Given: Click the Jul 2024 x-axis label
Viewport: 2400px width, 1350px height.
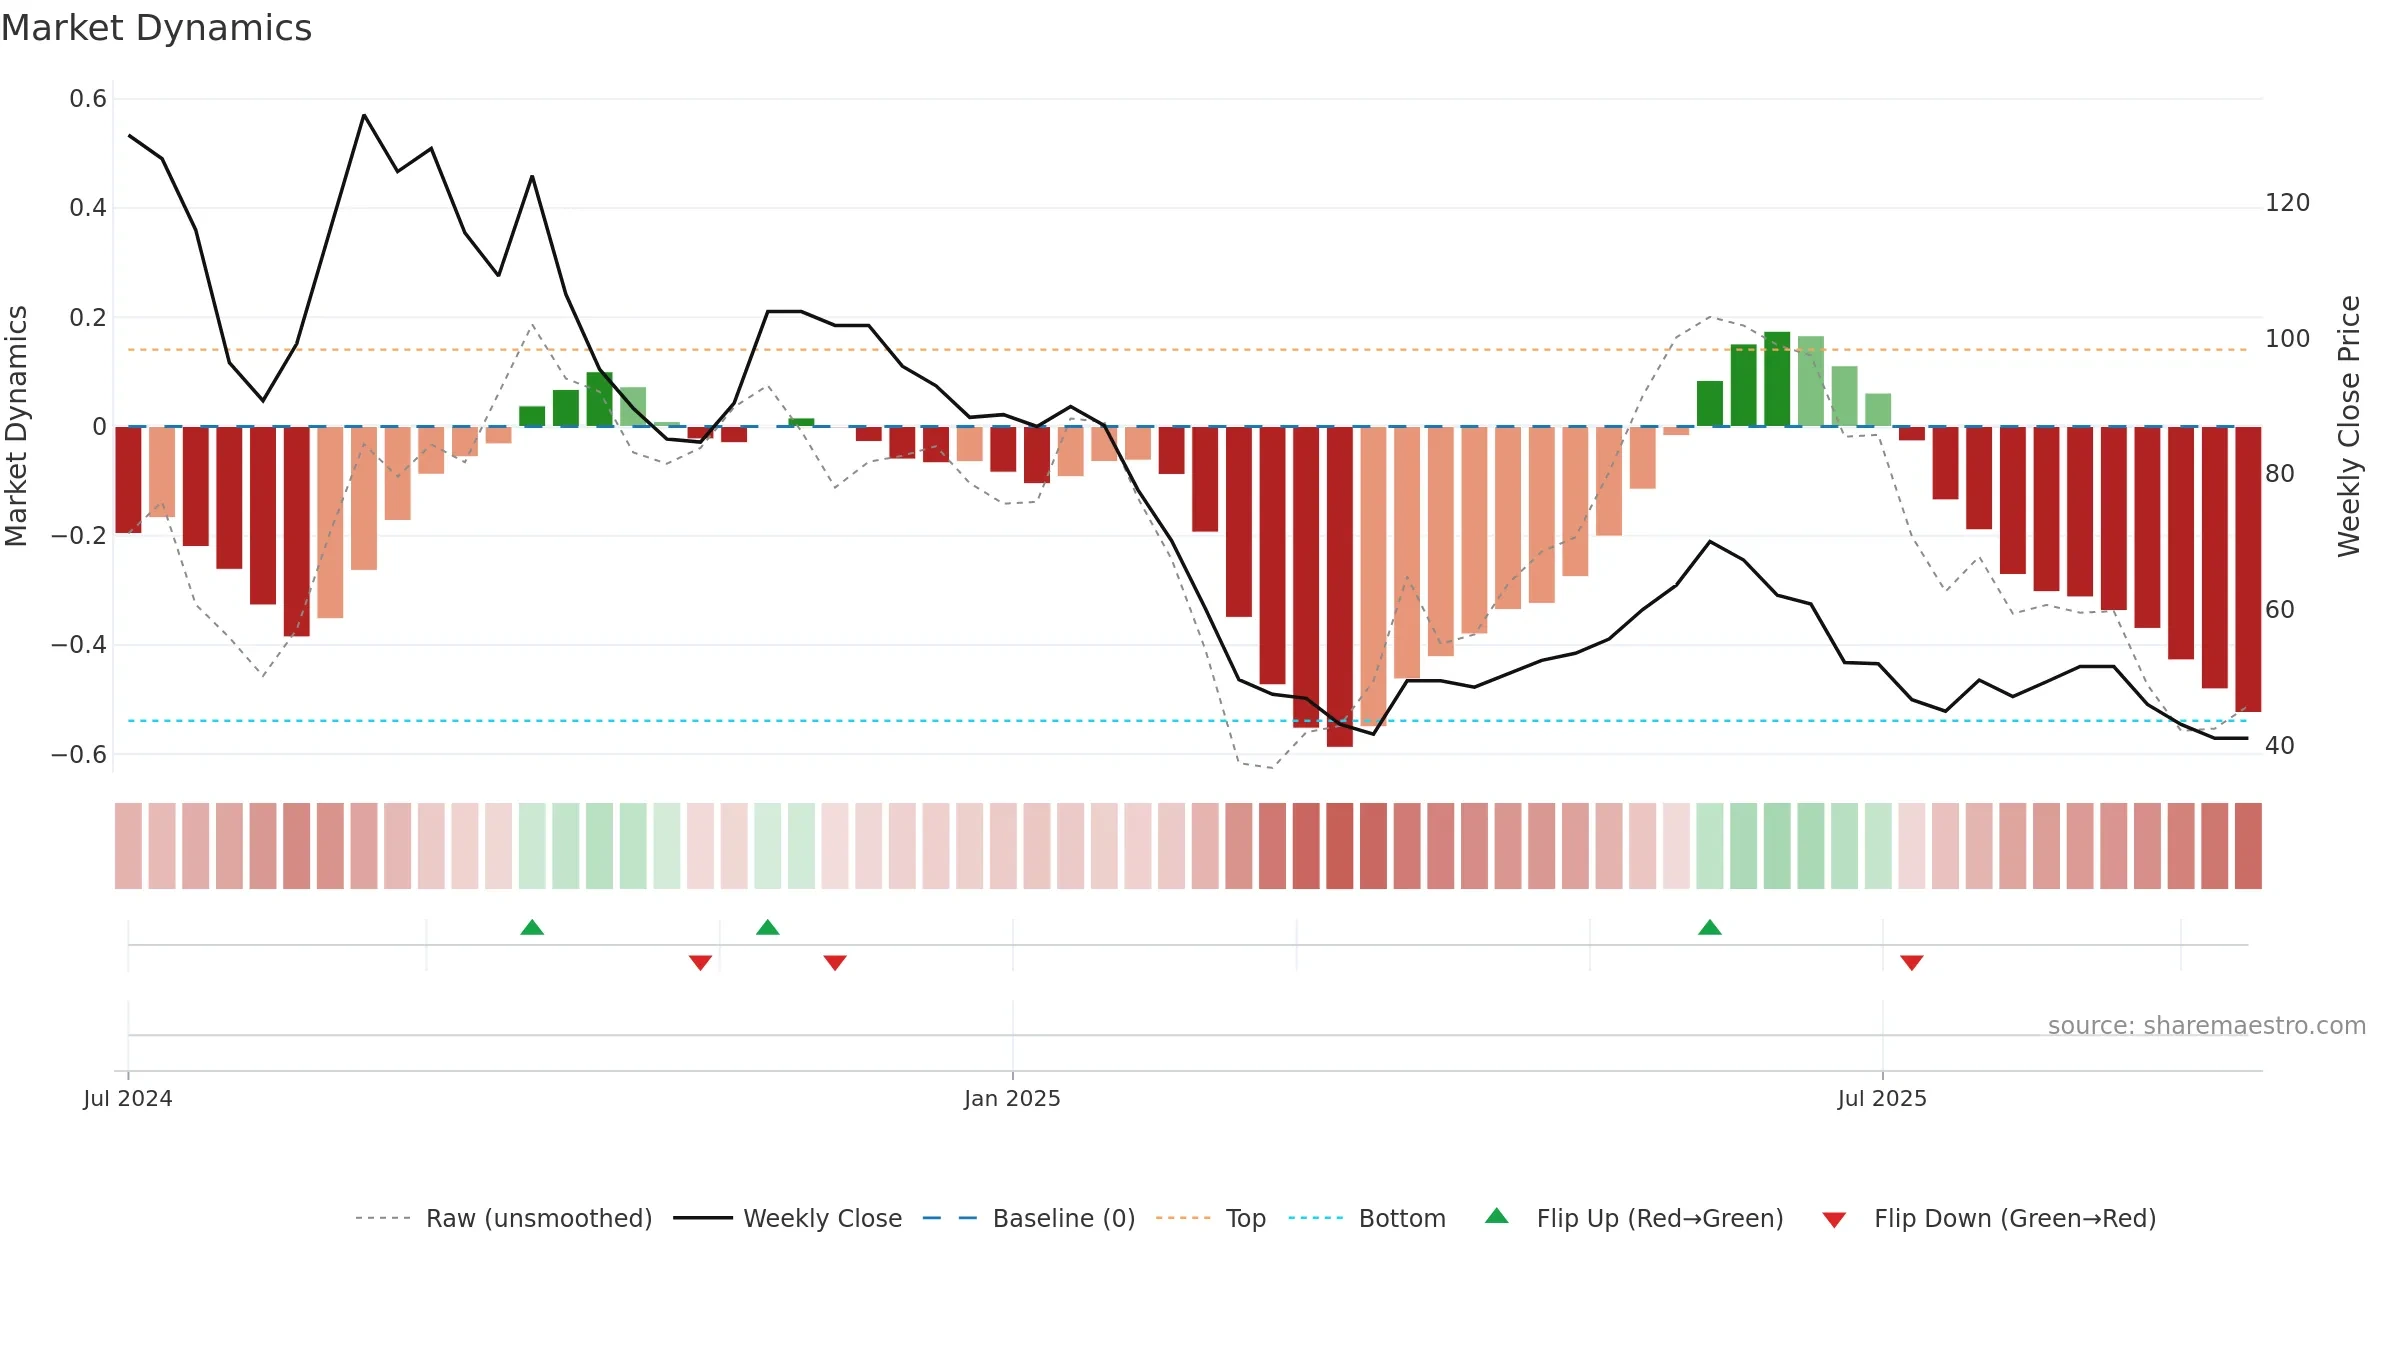Looking at the screenshot, I should [128, 1098].
